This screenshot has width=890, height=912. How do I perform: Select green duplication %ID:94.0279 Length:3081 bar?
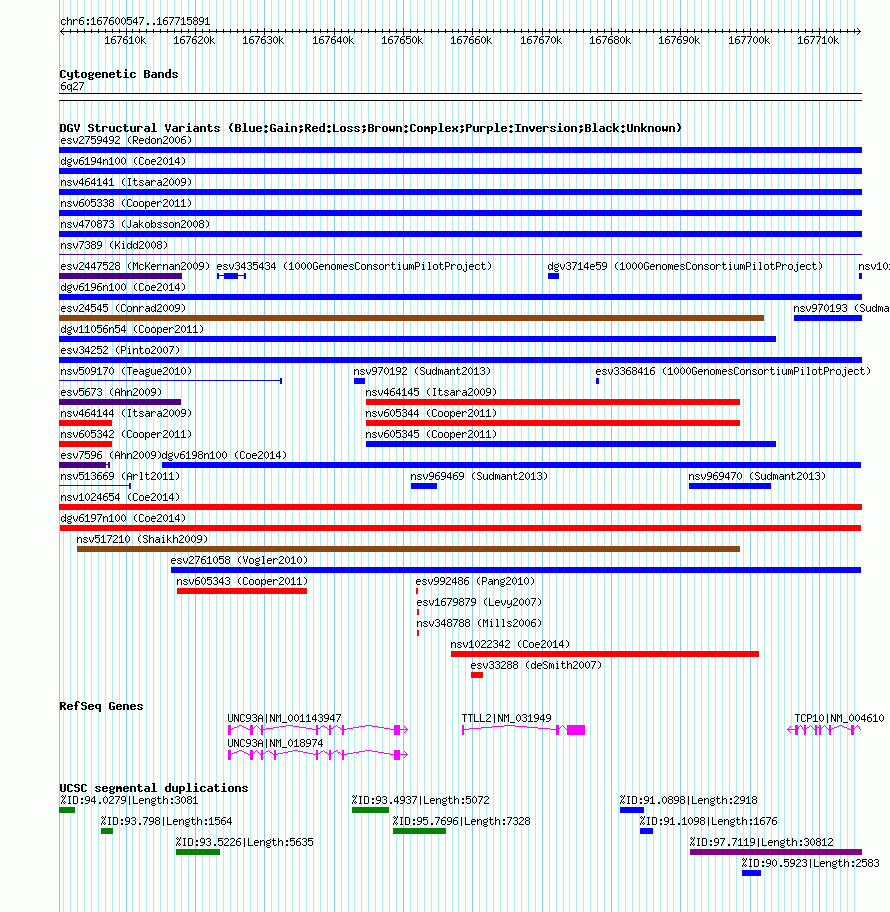pos(67,810)
